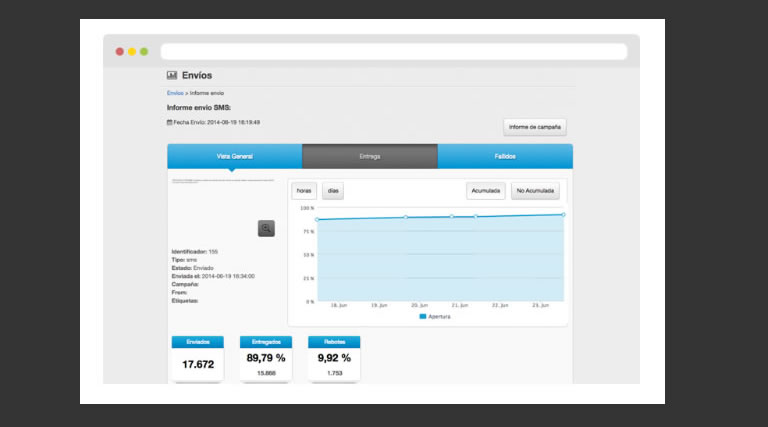Open the Entrega tab
The width and height of the screenshot is (768, 427).
(370, 157)
